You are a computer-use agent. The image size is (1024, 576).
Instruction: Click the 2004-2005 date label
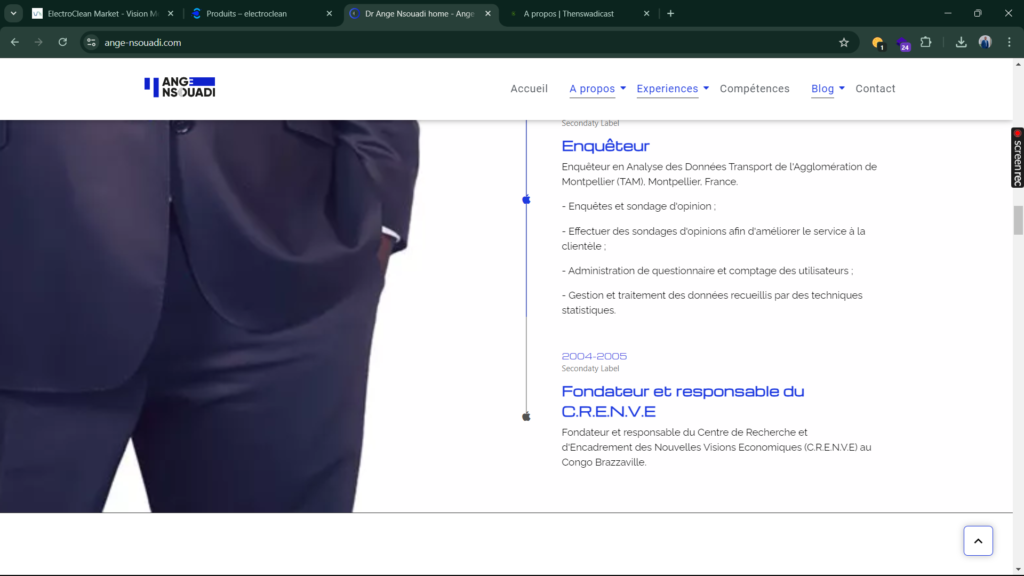pyautogui.click(x=594, y=356)
